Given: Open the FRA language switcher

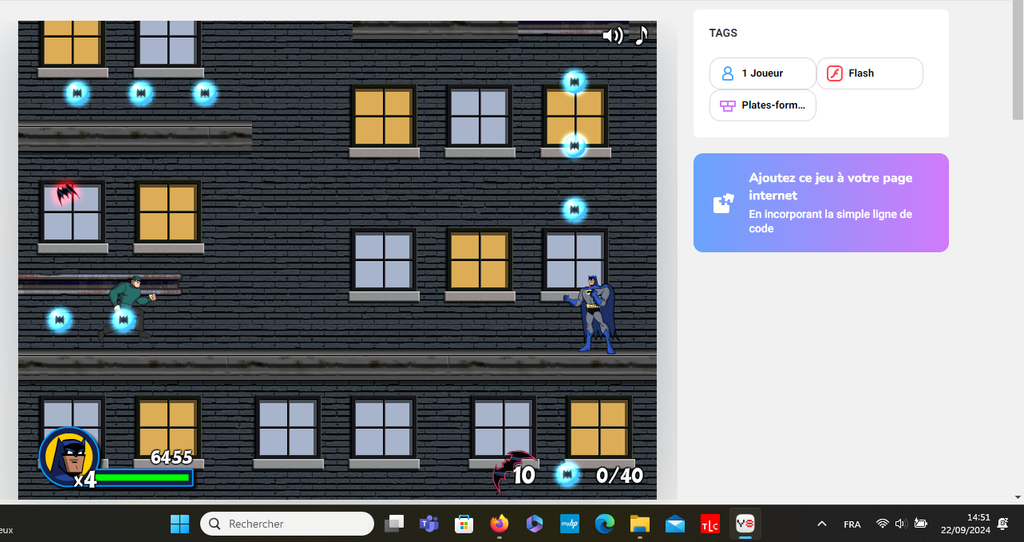Looking at the screenshot, I should tap(852, 524).
